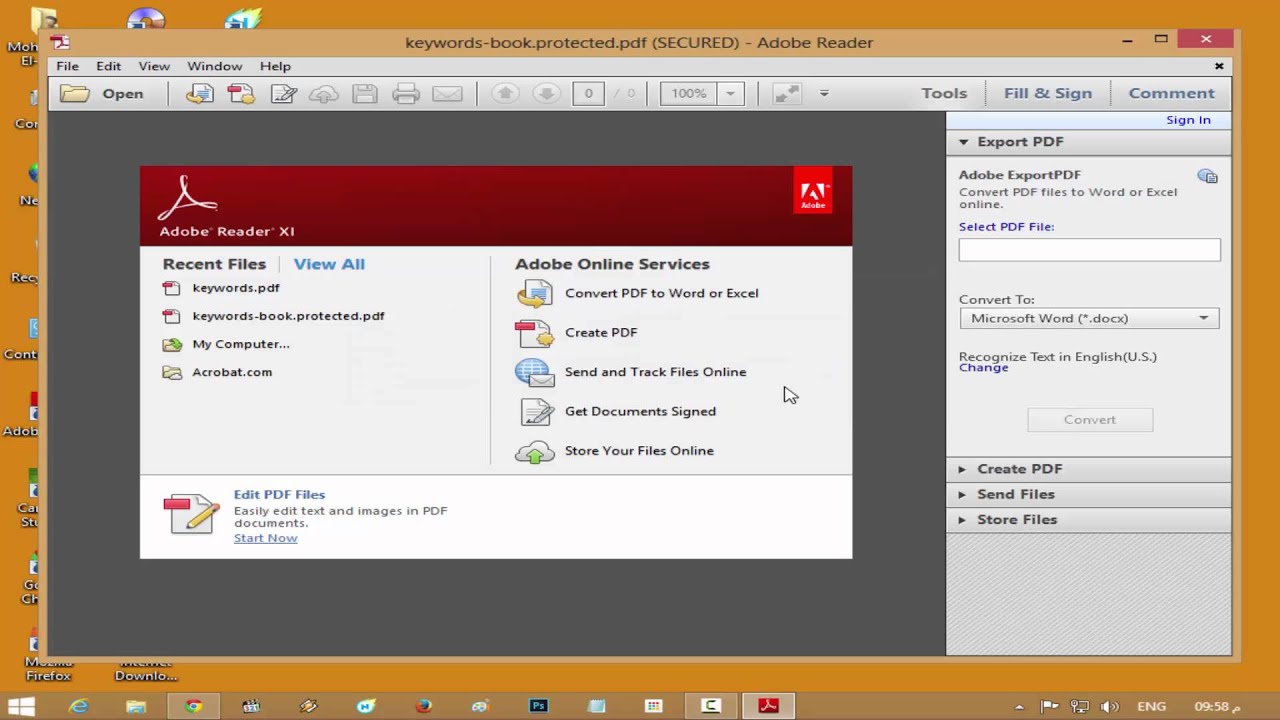Expand the Send Files panel
This screenshot has width=1280, height=720.
point(962,494)
